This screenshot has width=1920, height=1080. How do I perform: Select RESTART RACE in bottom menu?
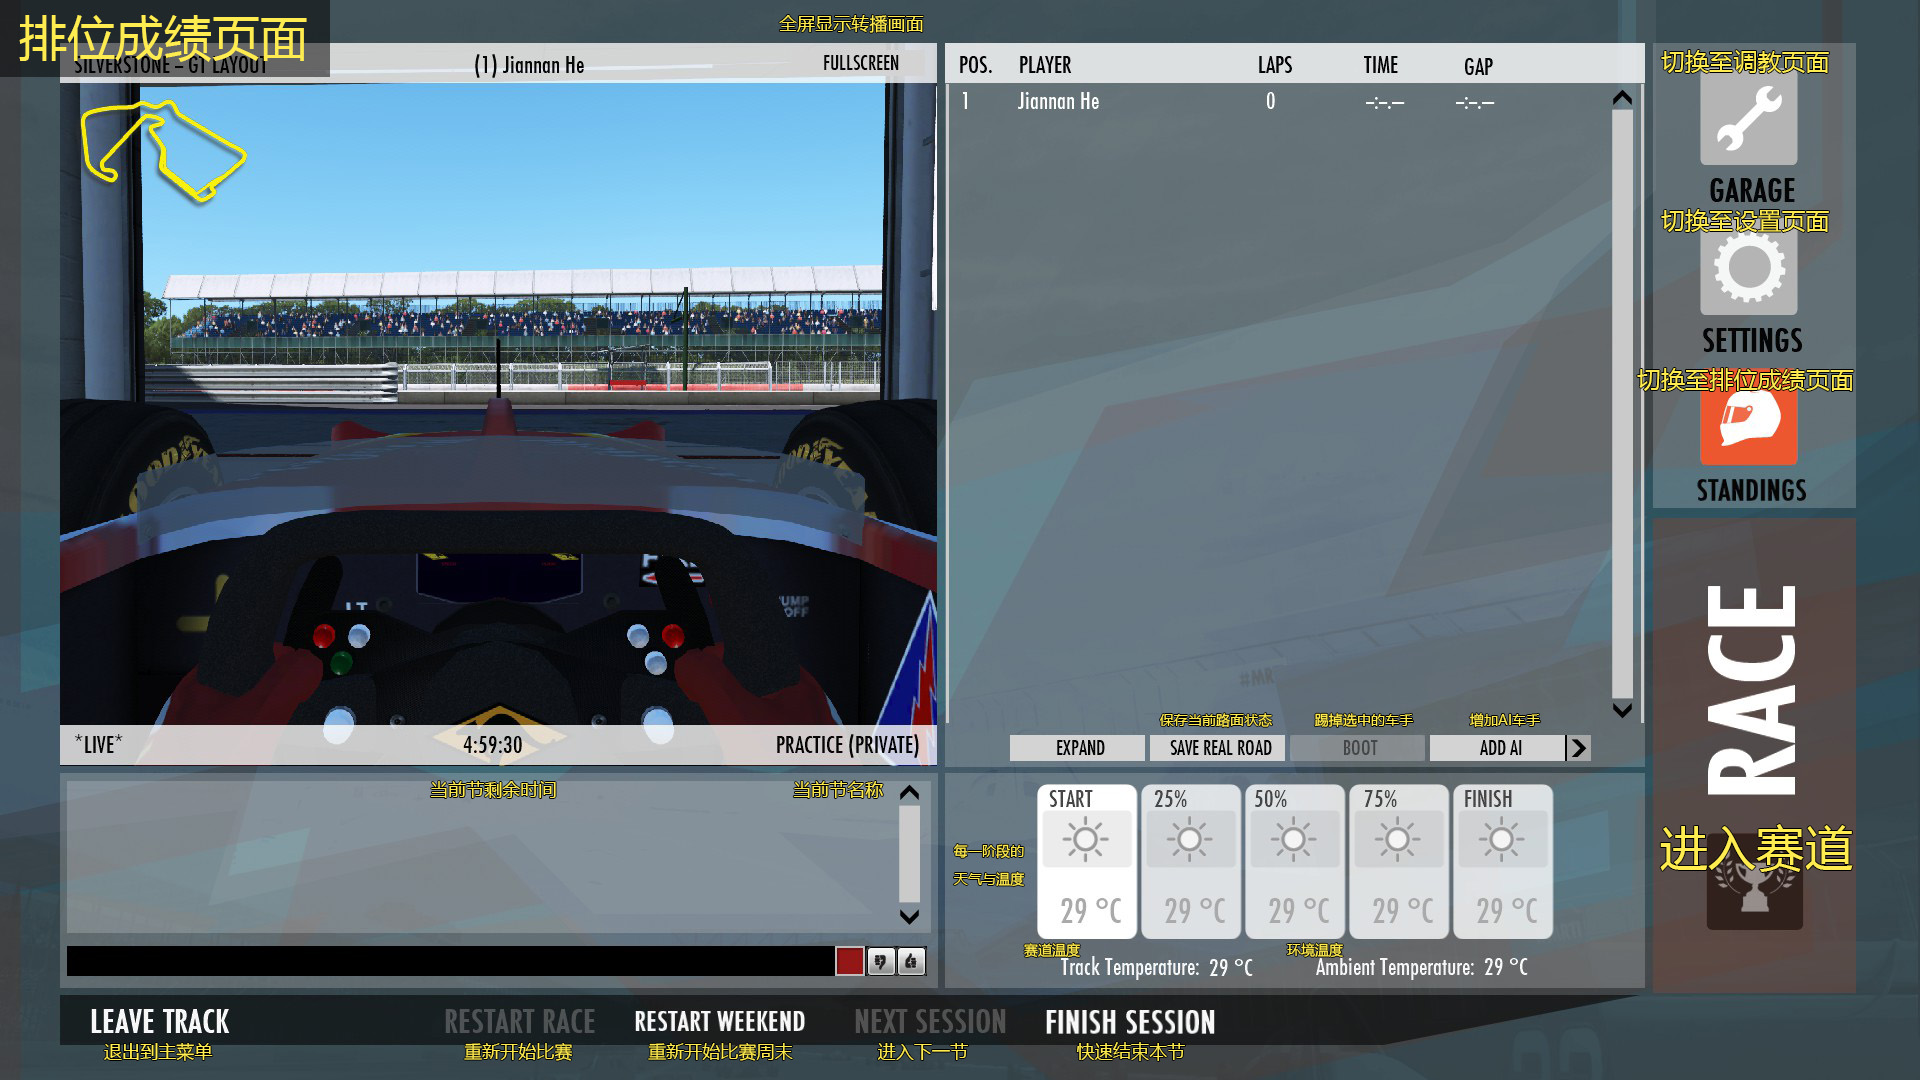click(x=520, y=1022)
